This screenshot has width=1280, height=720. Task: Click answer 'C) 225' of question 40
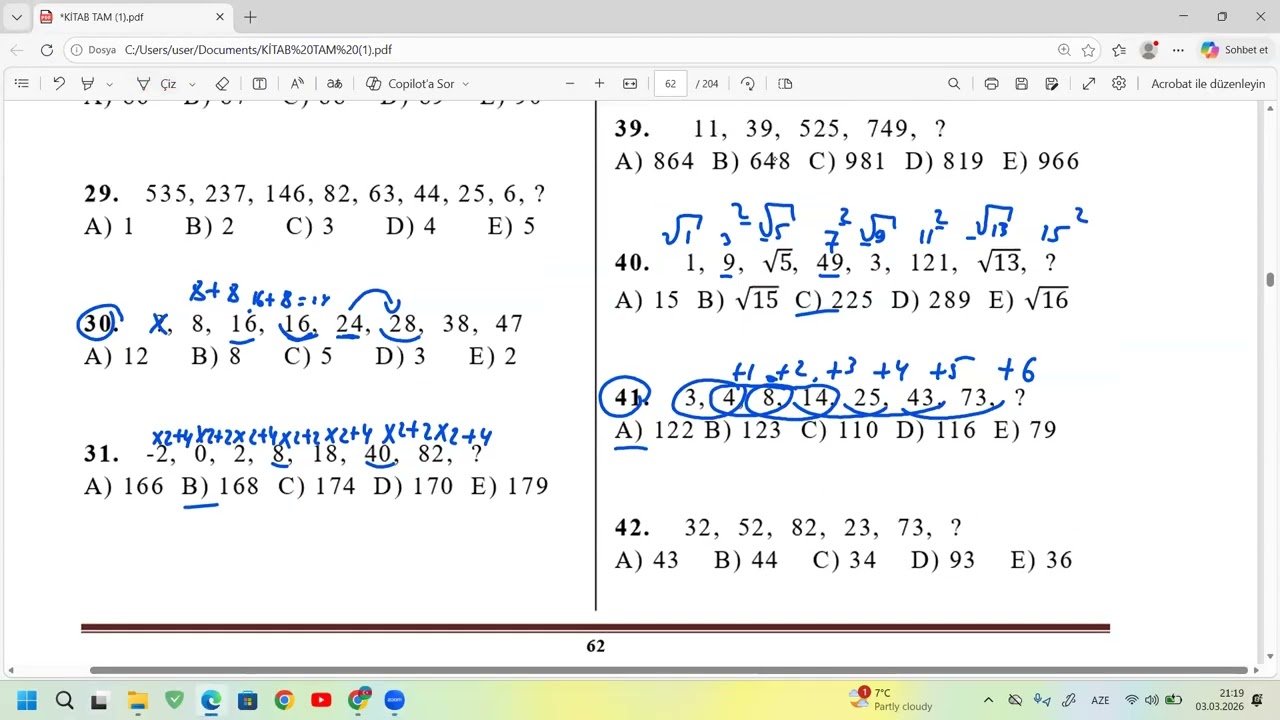tap(834, 300)
